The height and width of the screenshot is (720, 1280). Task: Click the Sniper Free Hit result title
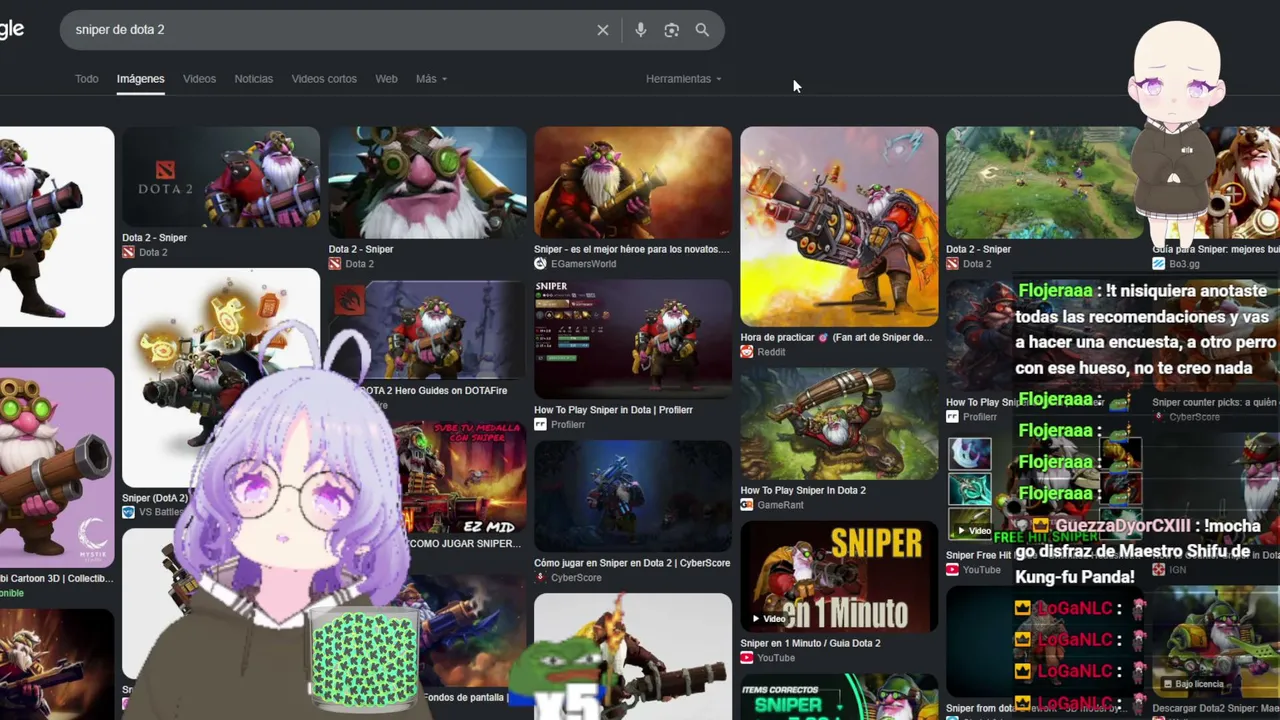(979, 555)
